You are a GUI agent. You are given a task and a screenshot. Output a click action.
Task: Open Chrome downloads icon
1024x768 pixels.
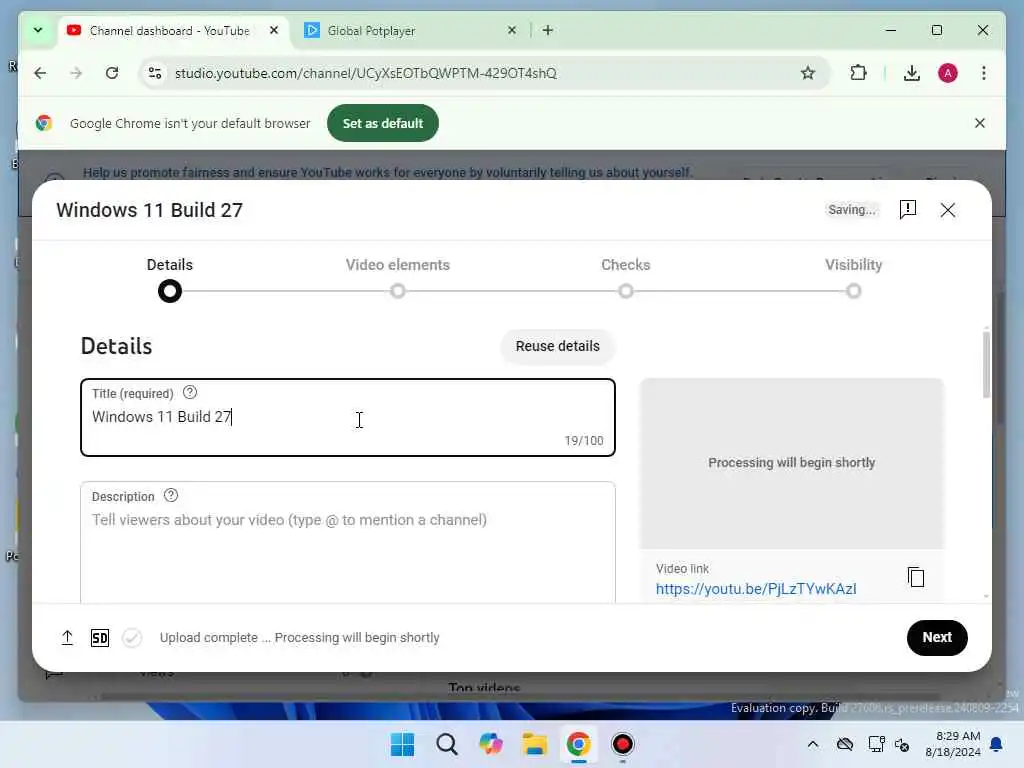click(912, 73)
